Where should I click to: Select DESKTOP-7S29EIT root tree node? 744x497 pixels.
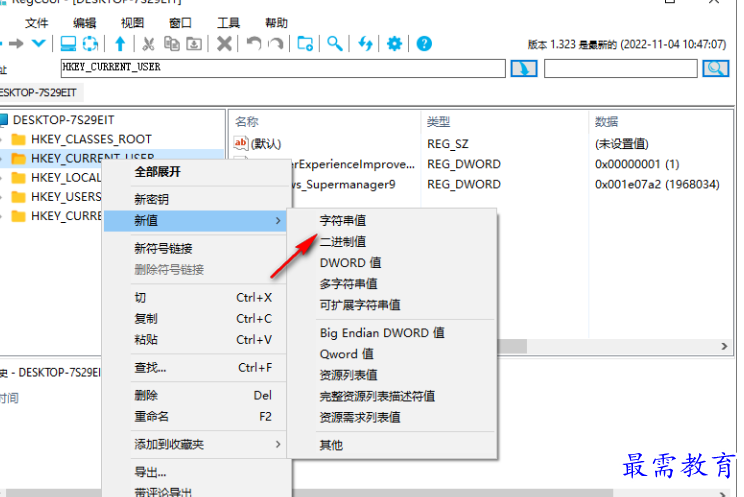[64, 120]
